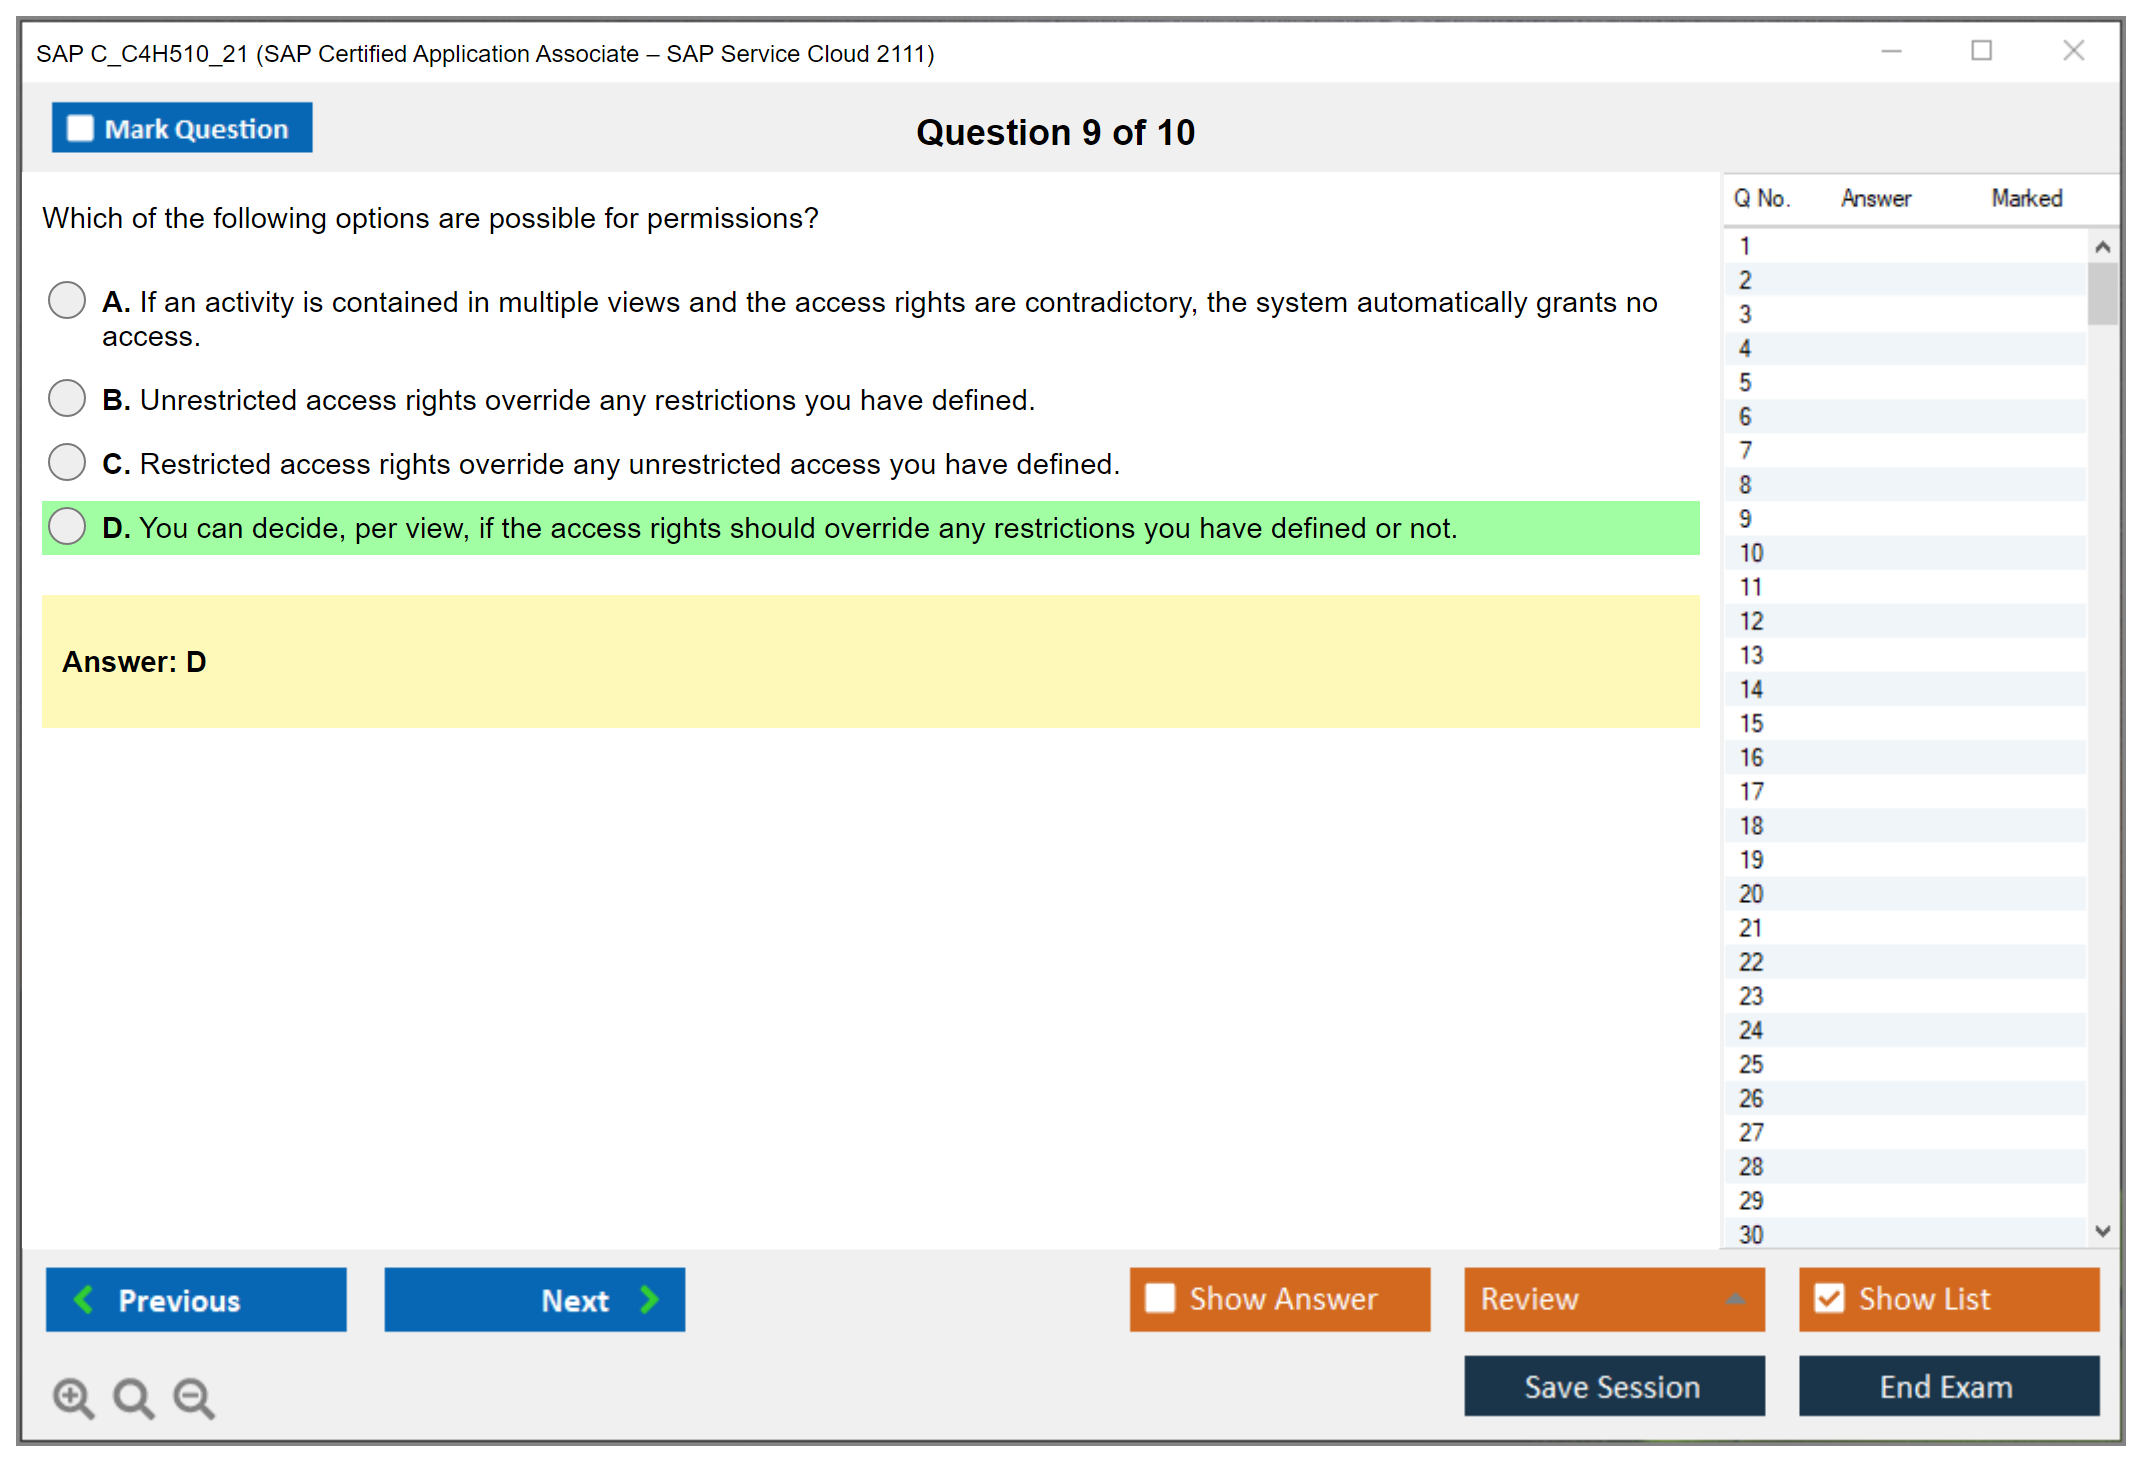Click the green right arrow on Next
This screenshot has width=2150, height=1470.
pyautogui.click(x=649, y=1299)
